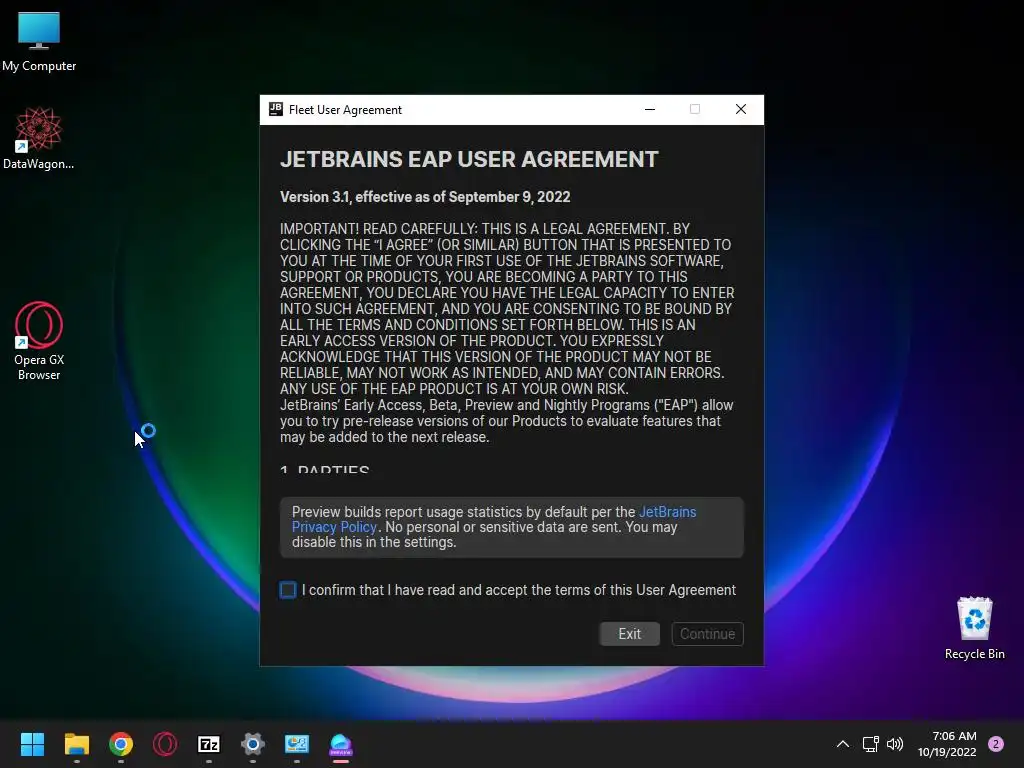The width and height of the screenshot is (1024, 768).
Task: Select the Opera GX Browser desktop shortcut
Action: click(x=39, y=341)
